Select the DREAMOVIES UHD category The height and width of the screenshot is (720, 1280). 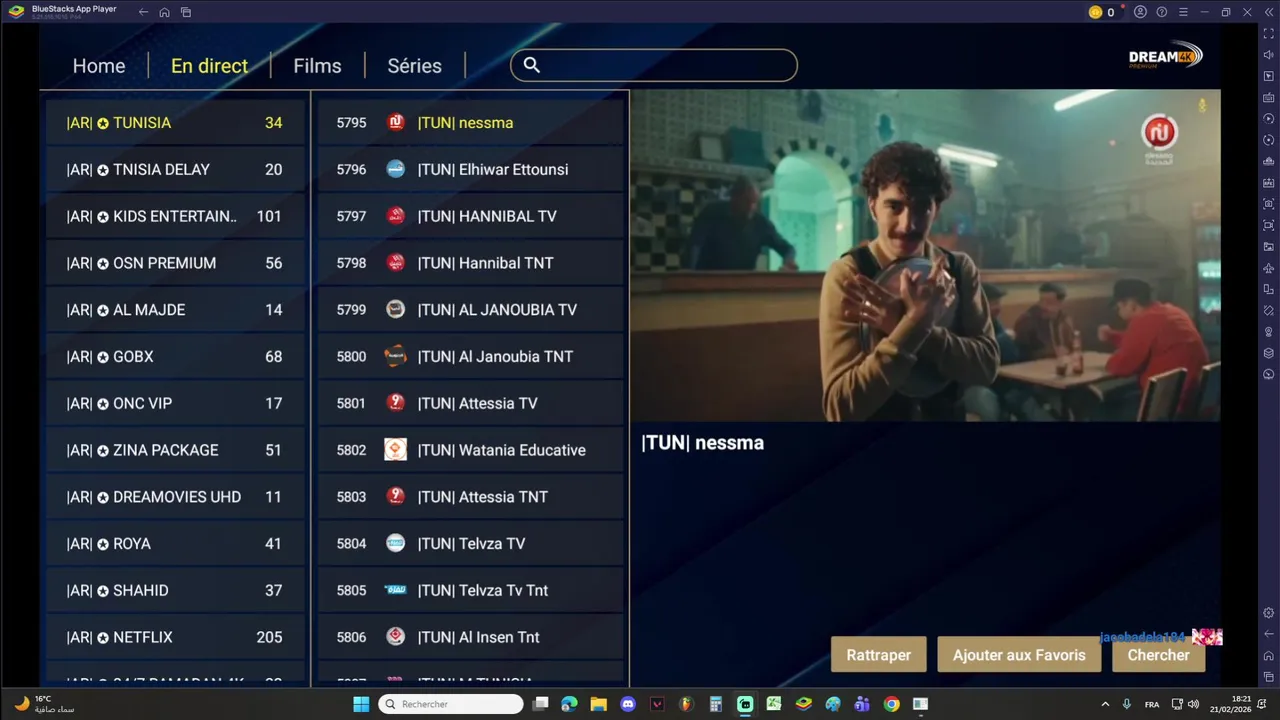pos(175,497)
